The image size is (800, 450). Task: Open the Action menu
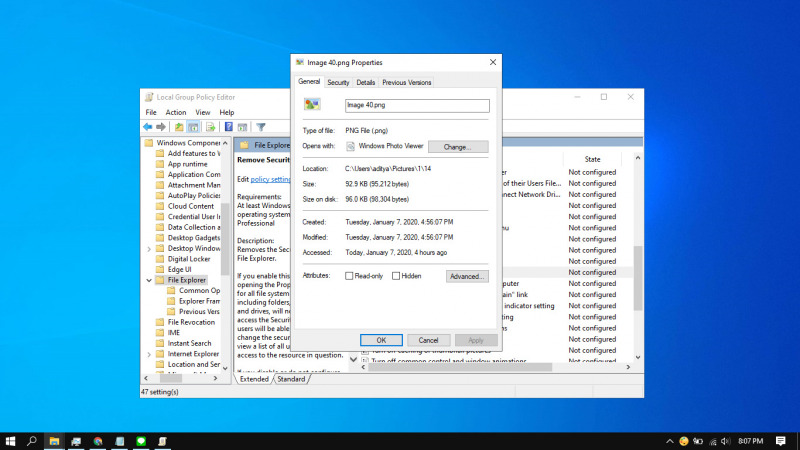pos(176,112)
